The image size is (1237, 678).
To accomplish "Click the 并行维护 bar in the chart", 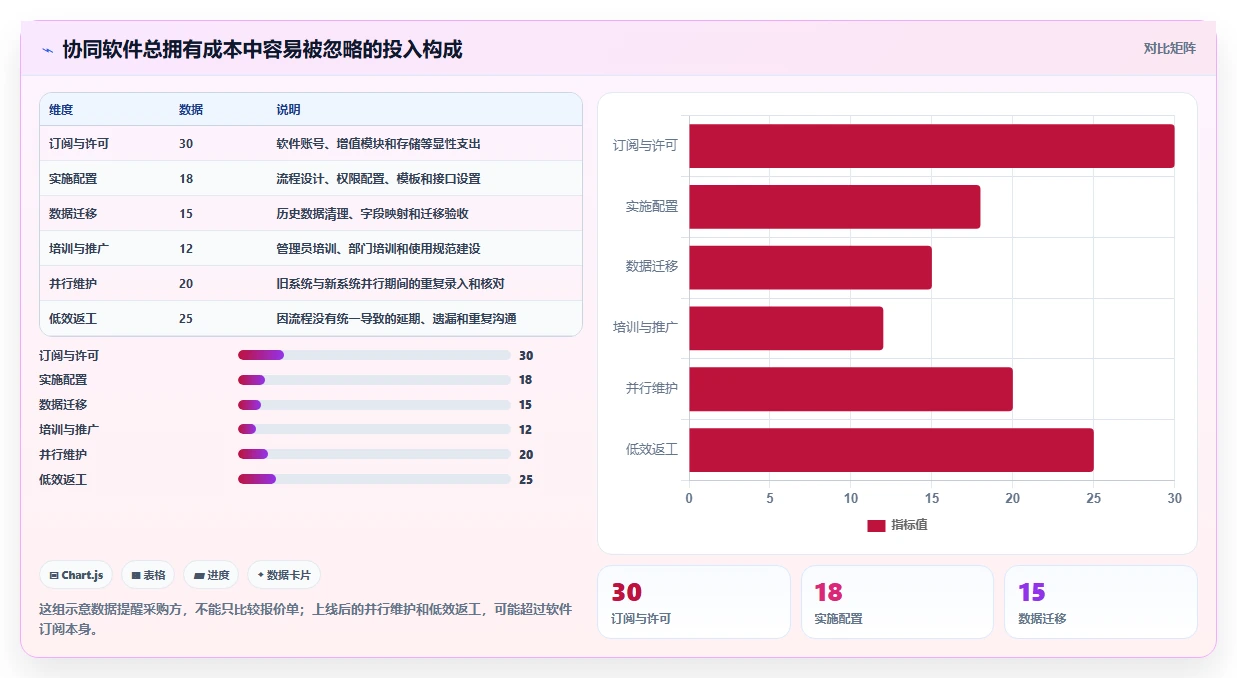I will pyautogui.click(x=851, y=389).
